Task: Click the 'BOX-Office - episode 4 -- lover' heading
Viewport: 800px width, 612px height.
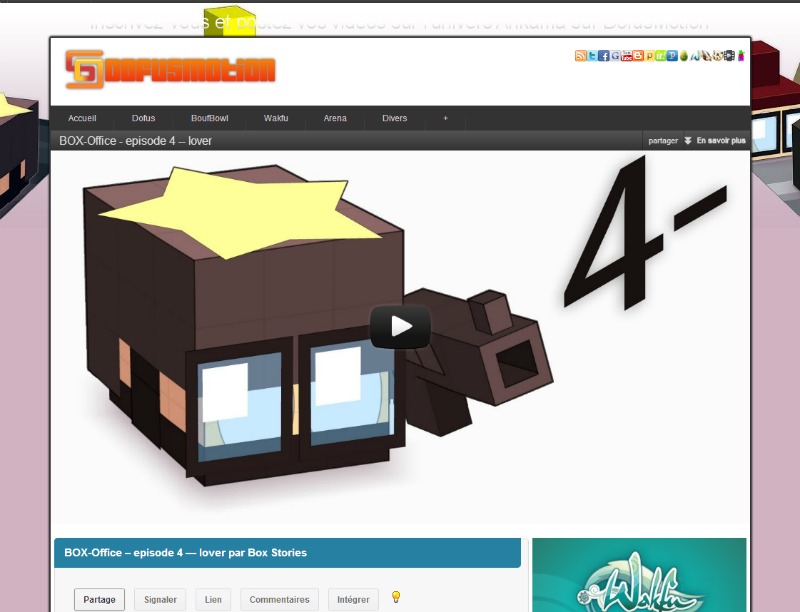Action: [135, 141]
